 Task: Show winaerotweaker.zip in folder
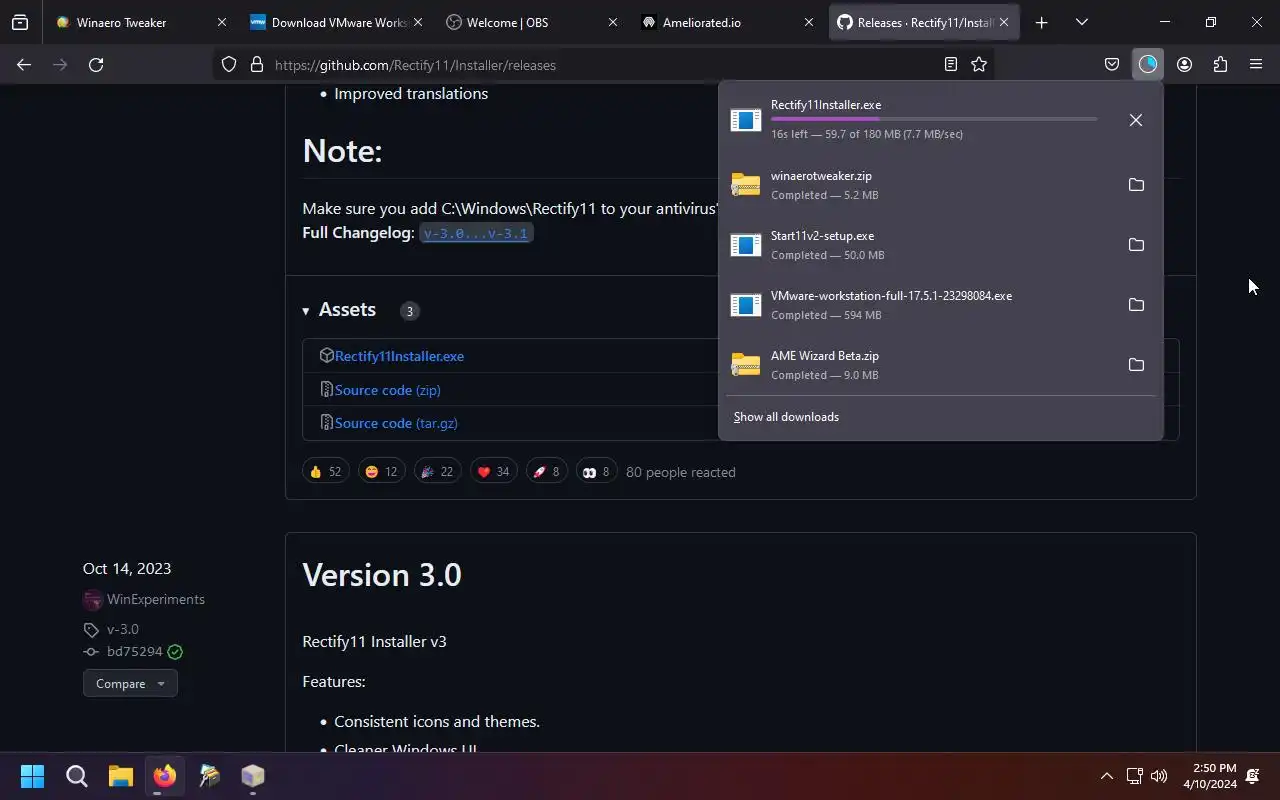pyautogui.click(x=1136, y=185)
